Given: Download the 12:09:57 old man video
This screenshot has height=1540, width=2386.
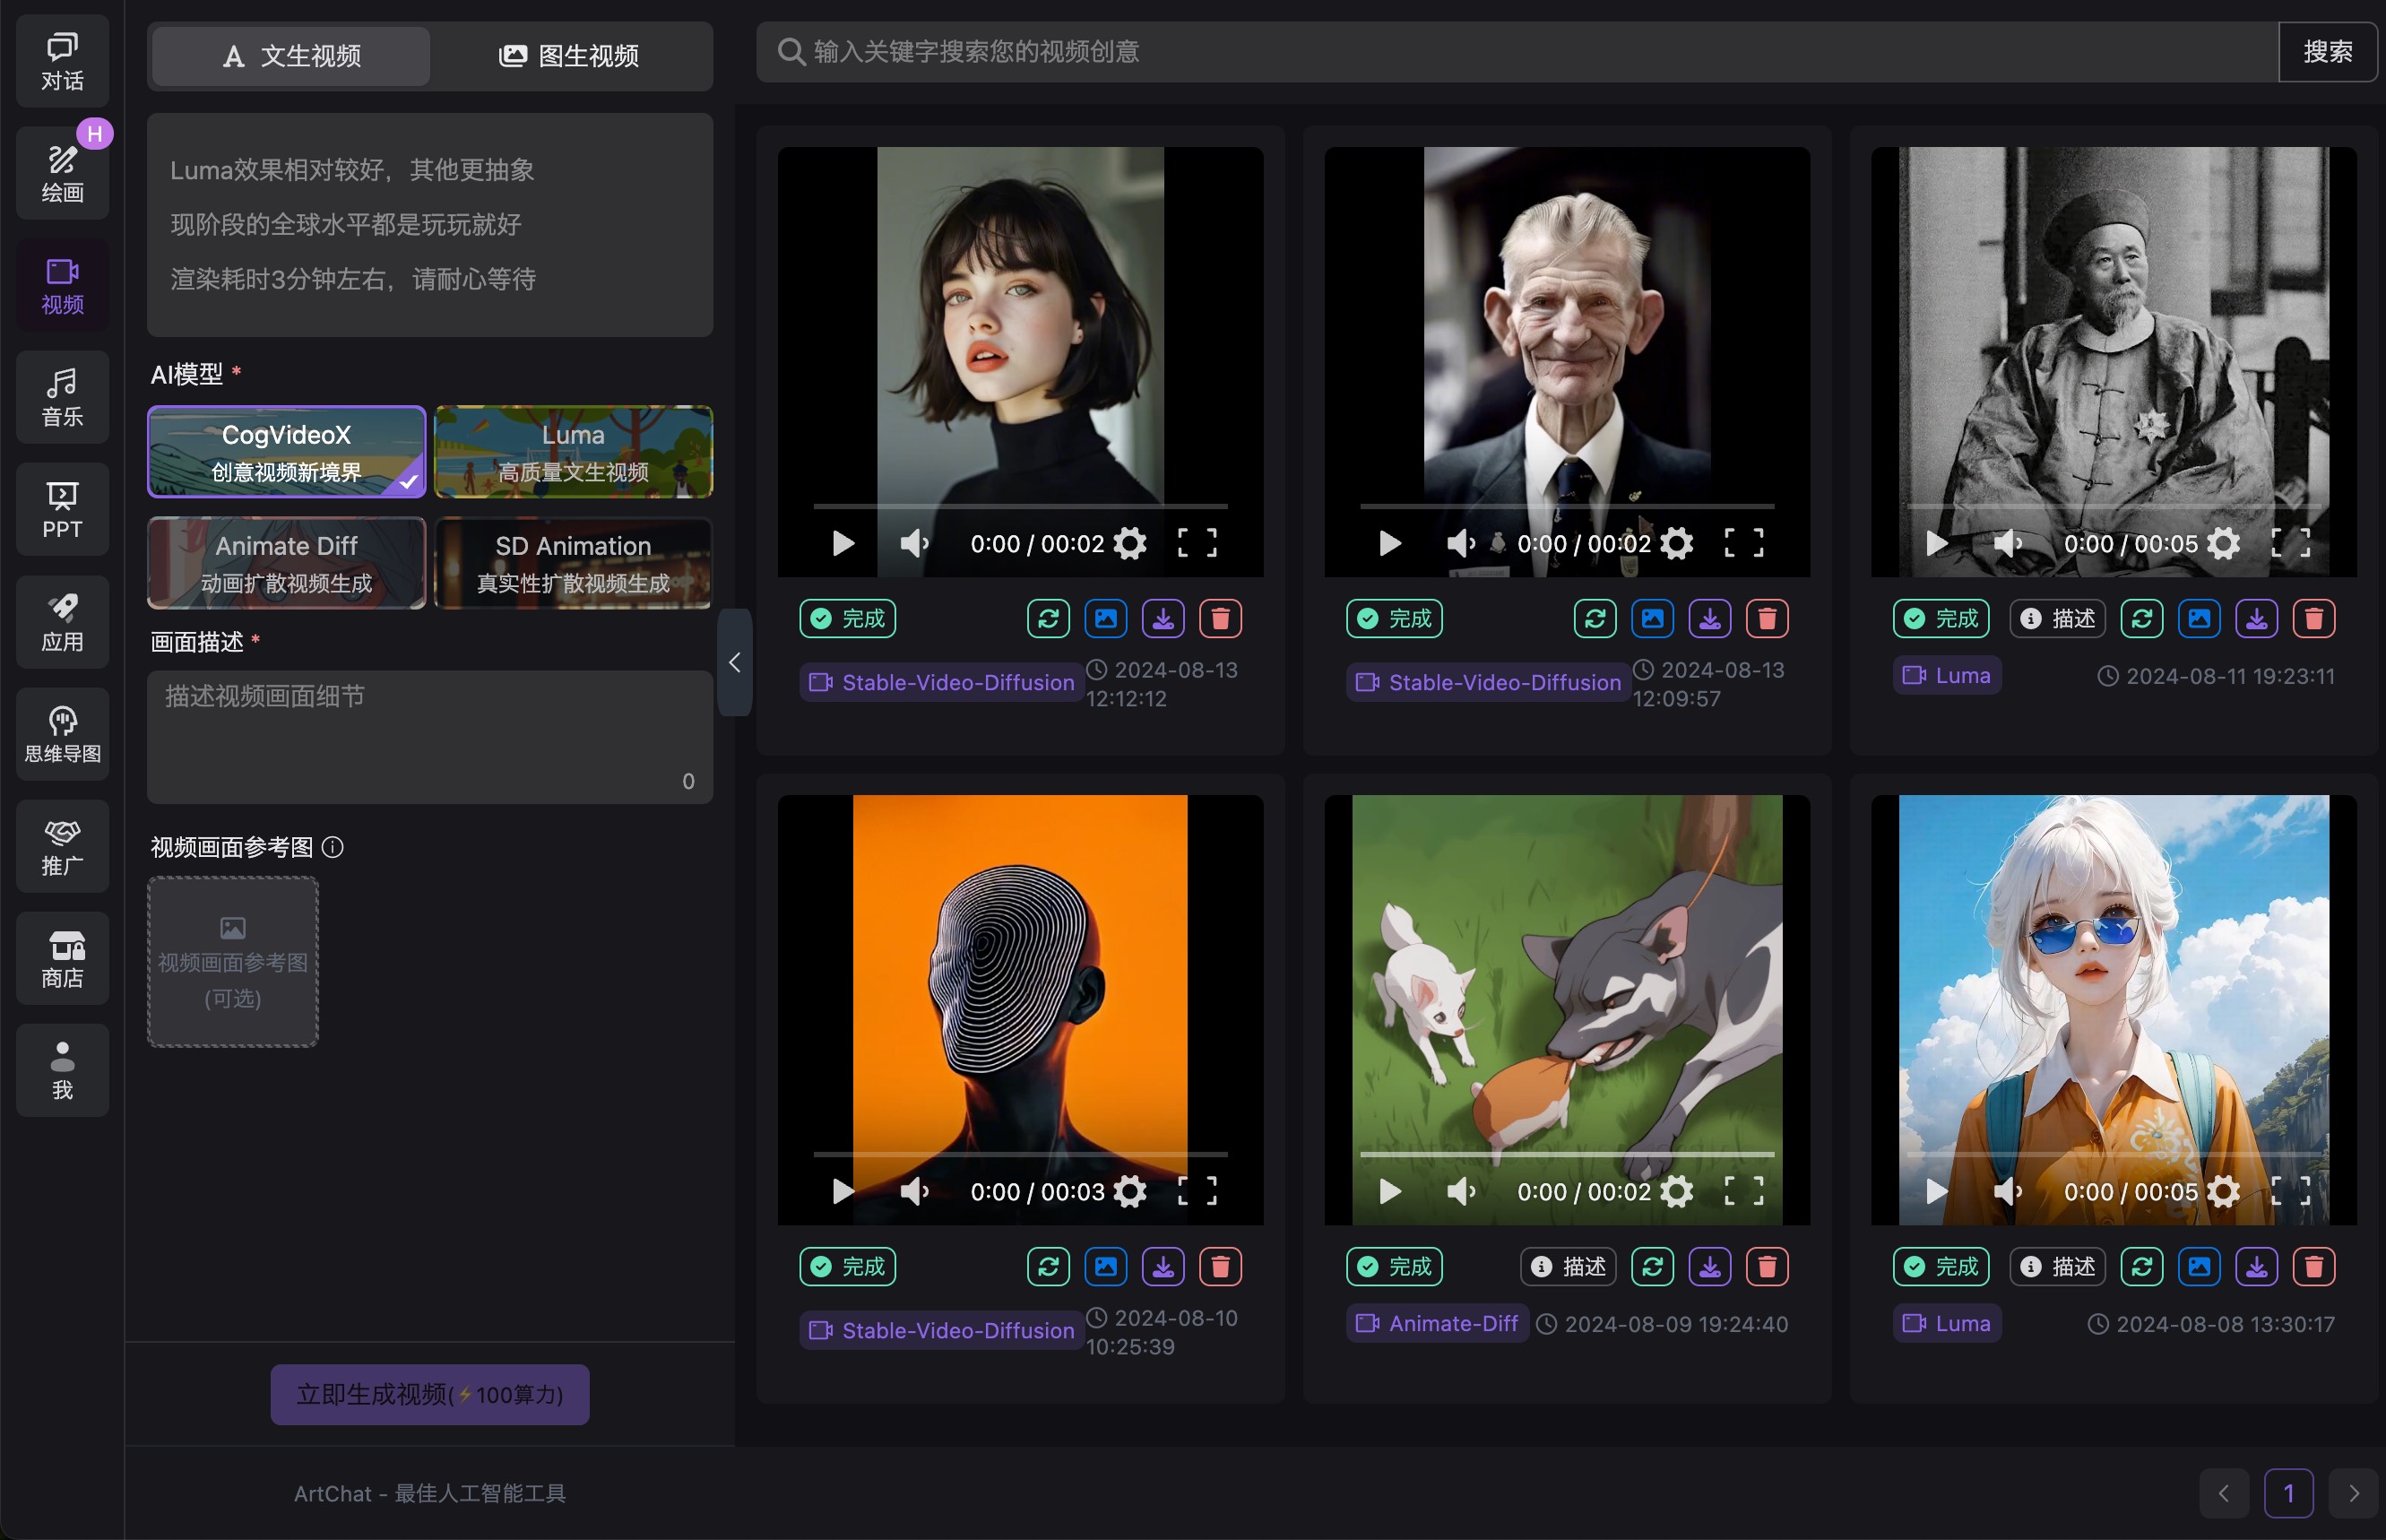Looking at the screenshot, I should (1710, 618).
